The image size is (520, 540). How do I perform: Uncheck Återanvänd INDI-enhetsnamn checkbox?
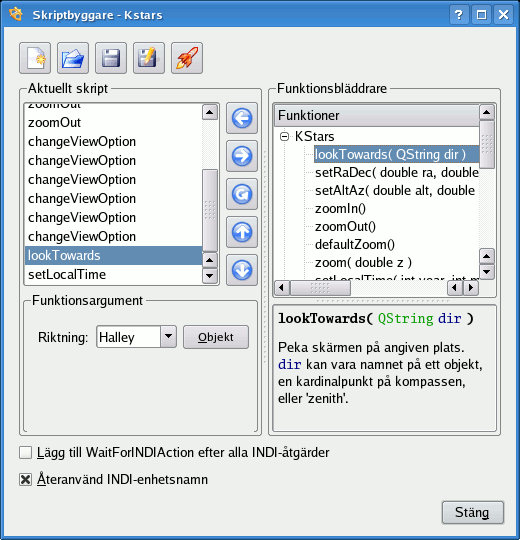click(x=25, y=479)
